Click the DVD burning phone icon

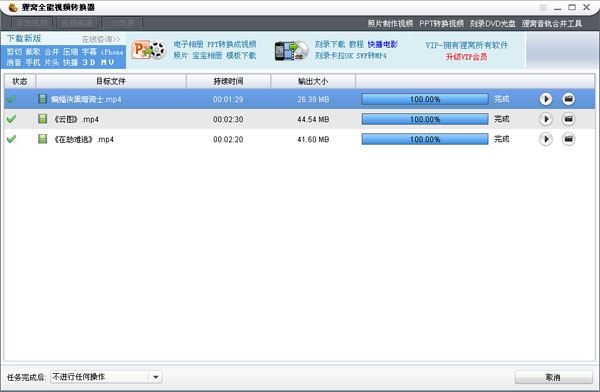[x=292, y=51]
